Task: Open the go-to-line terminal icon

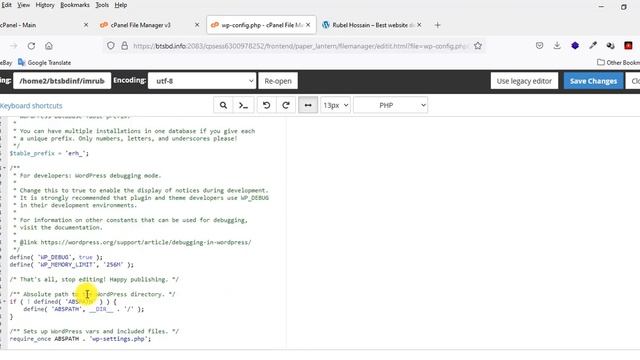Action: pyautogui.click(x=243, y=105)
